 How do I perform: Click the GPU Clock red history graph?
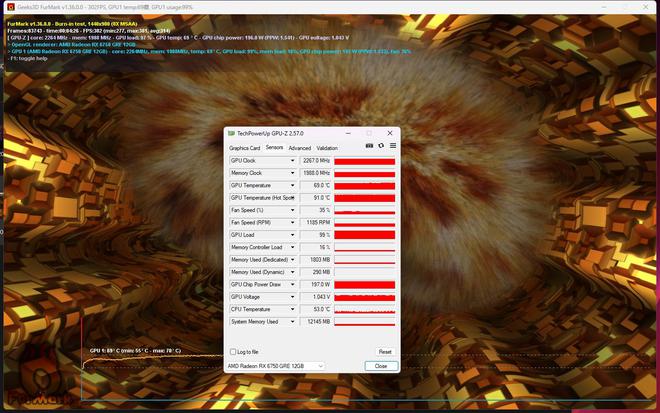[365, 161]
